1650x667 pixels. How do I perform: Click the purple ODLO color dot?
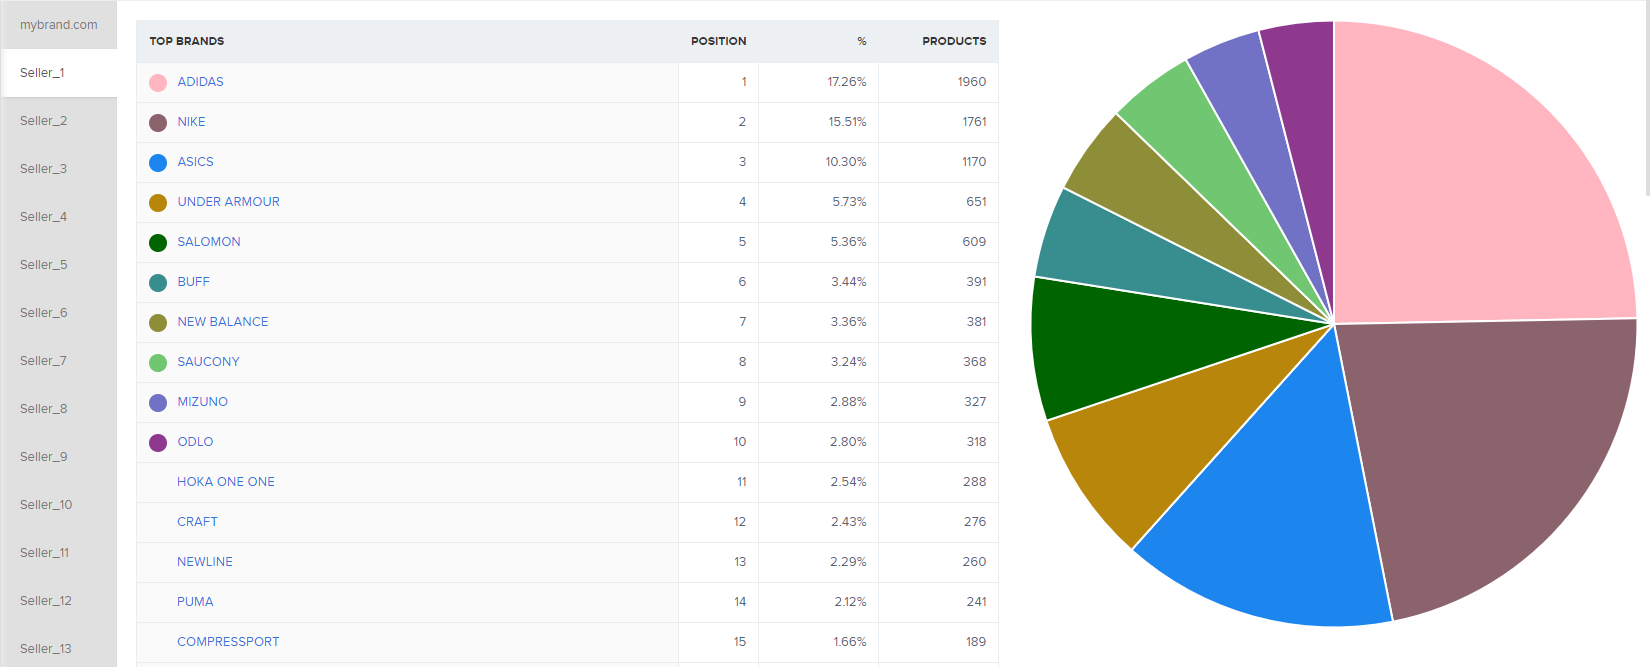(158, 442)
